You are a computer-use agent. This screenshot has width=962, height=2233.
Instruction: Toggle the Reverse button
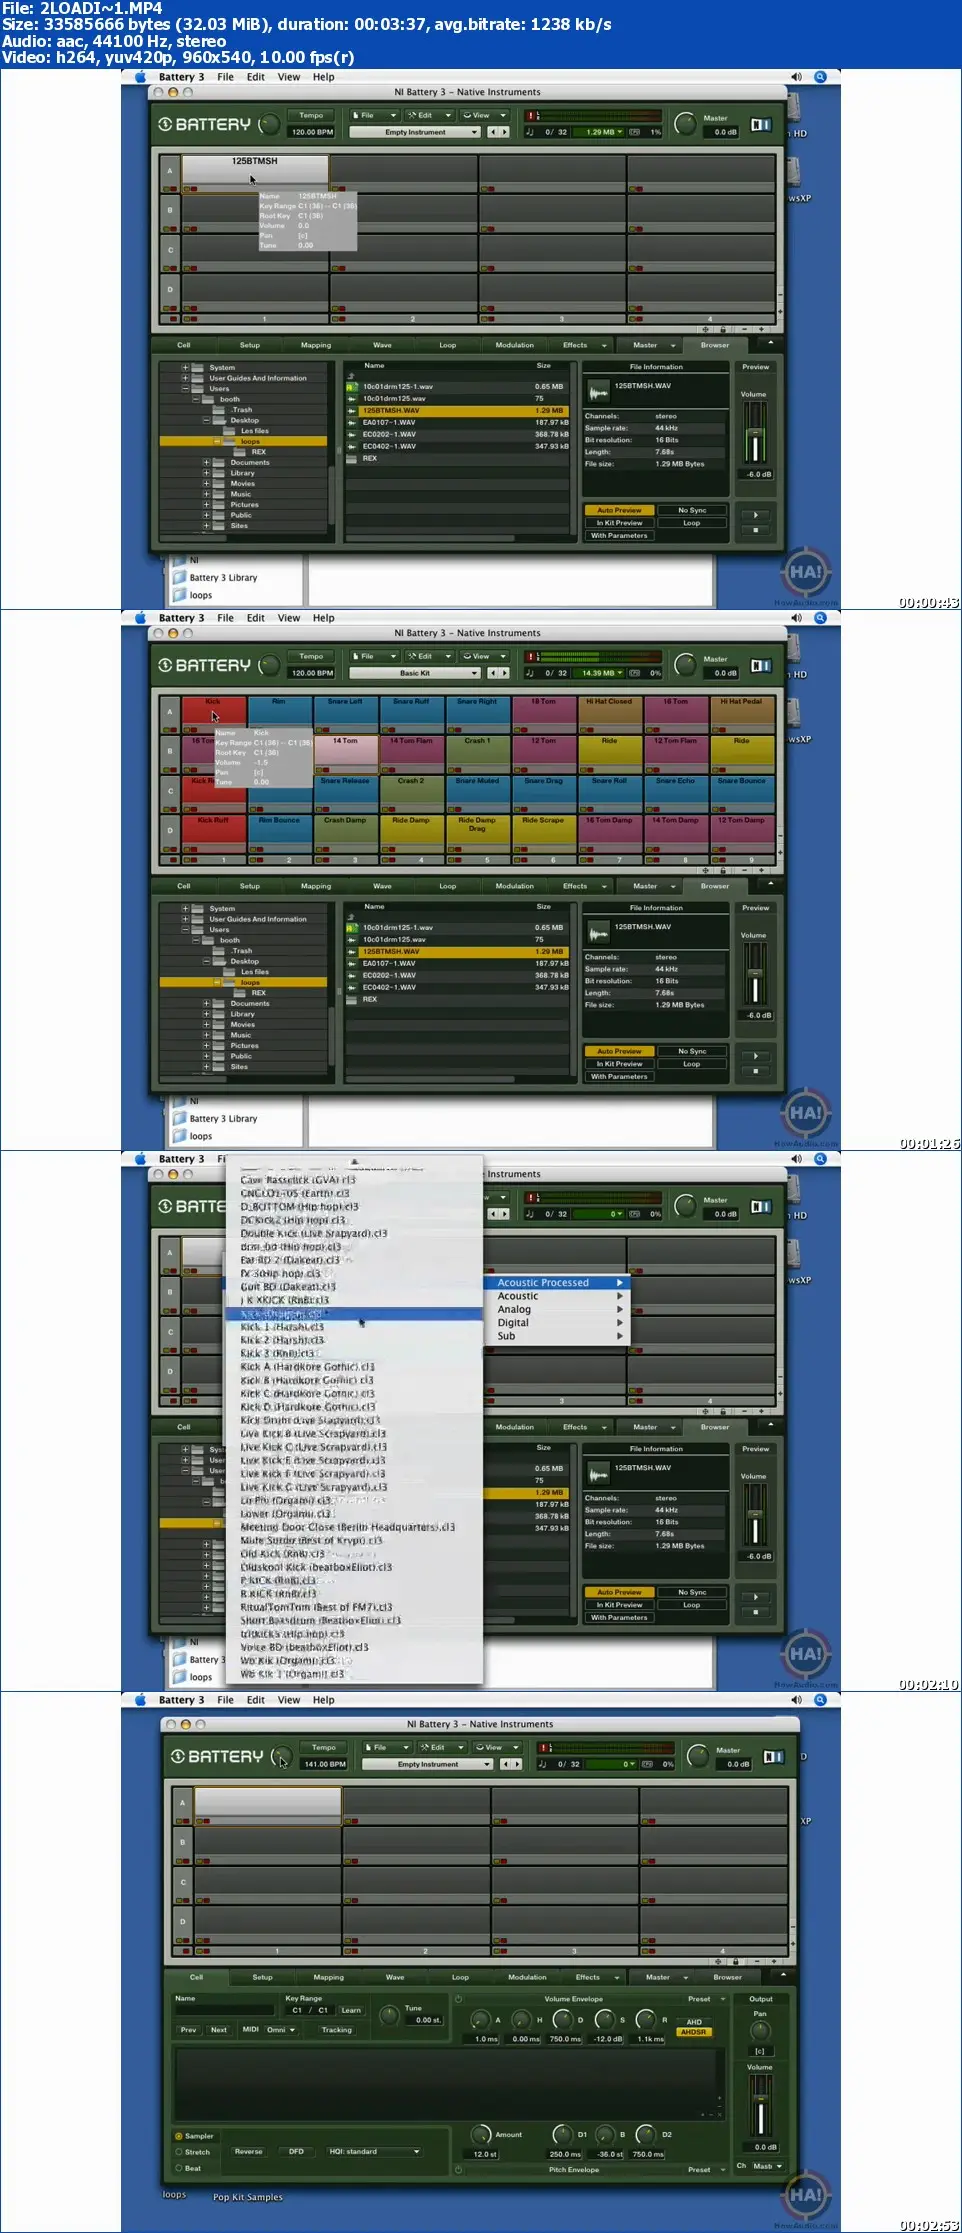click(x=248, y=2152)
